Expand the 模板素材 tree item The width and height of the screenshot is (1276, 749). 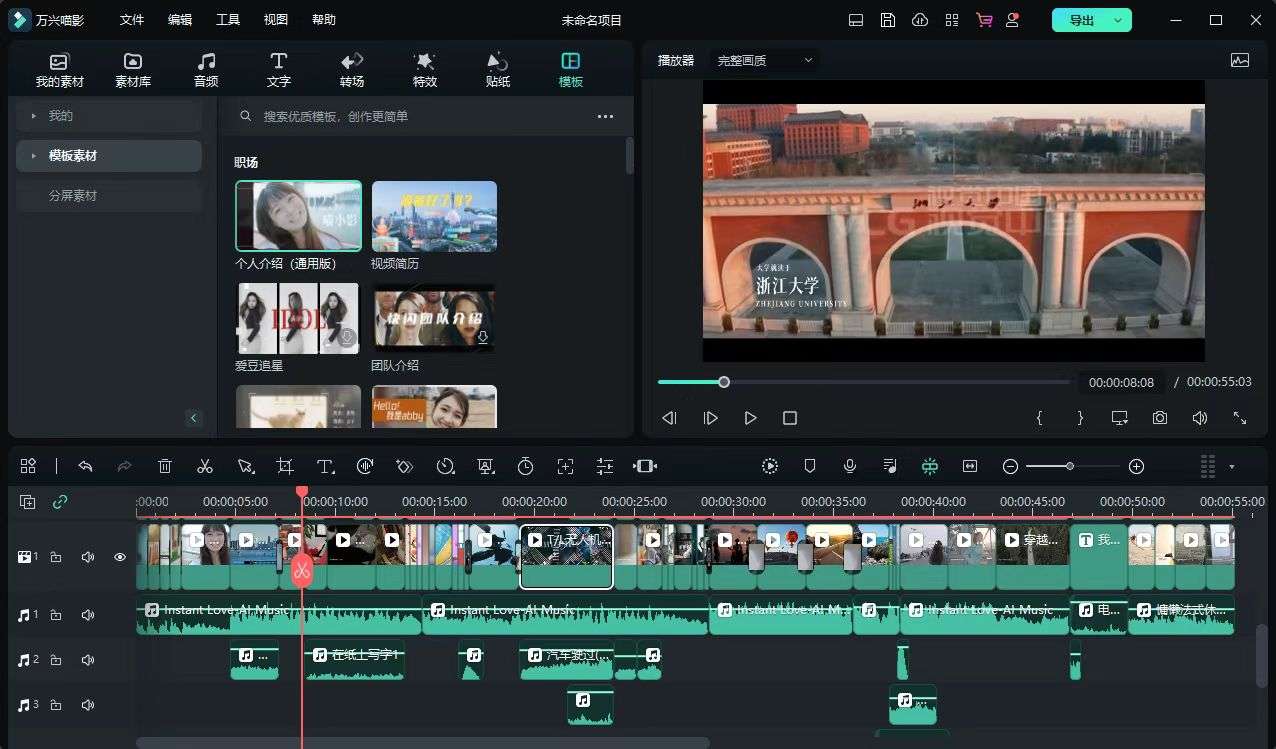pyautogui.click(x=33, y=156)
